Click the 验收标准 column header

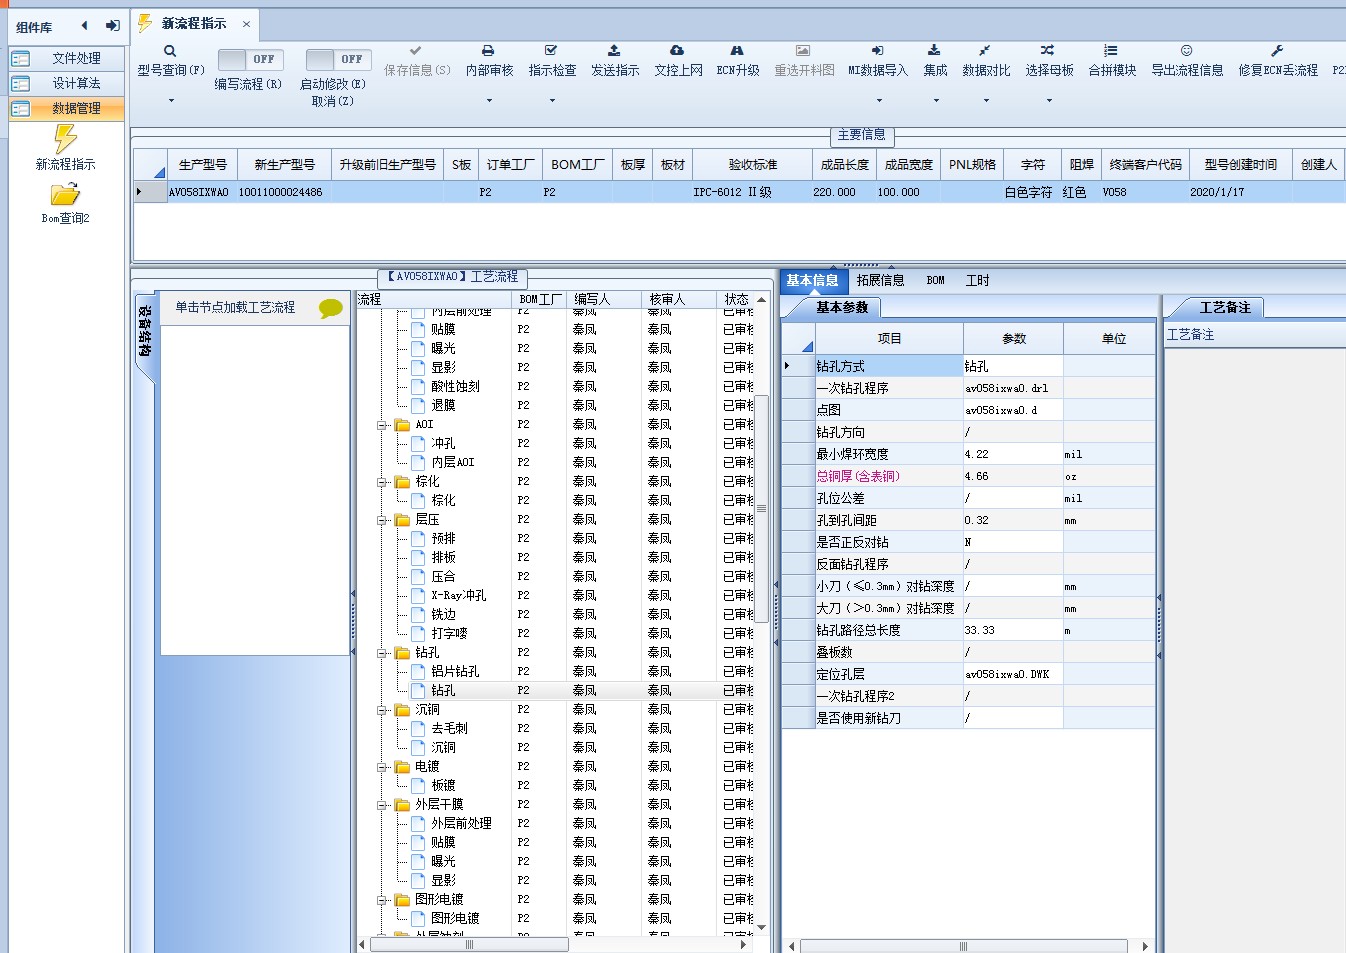click(752, 165)
